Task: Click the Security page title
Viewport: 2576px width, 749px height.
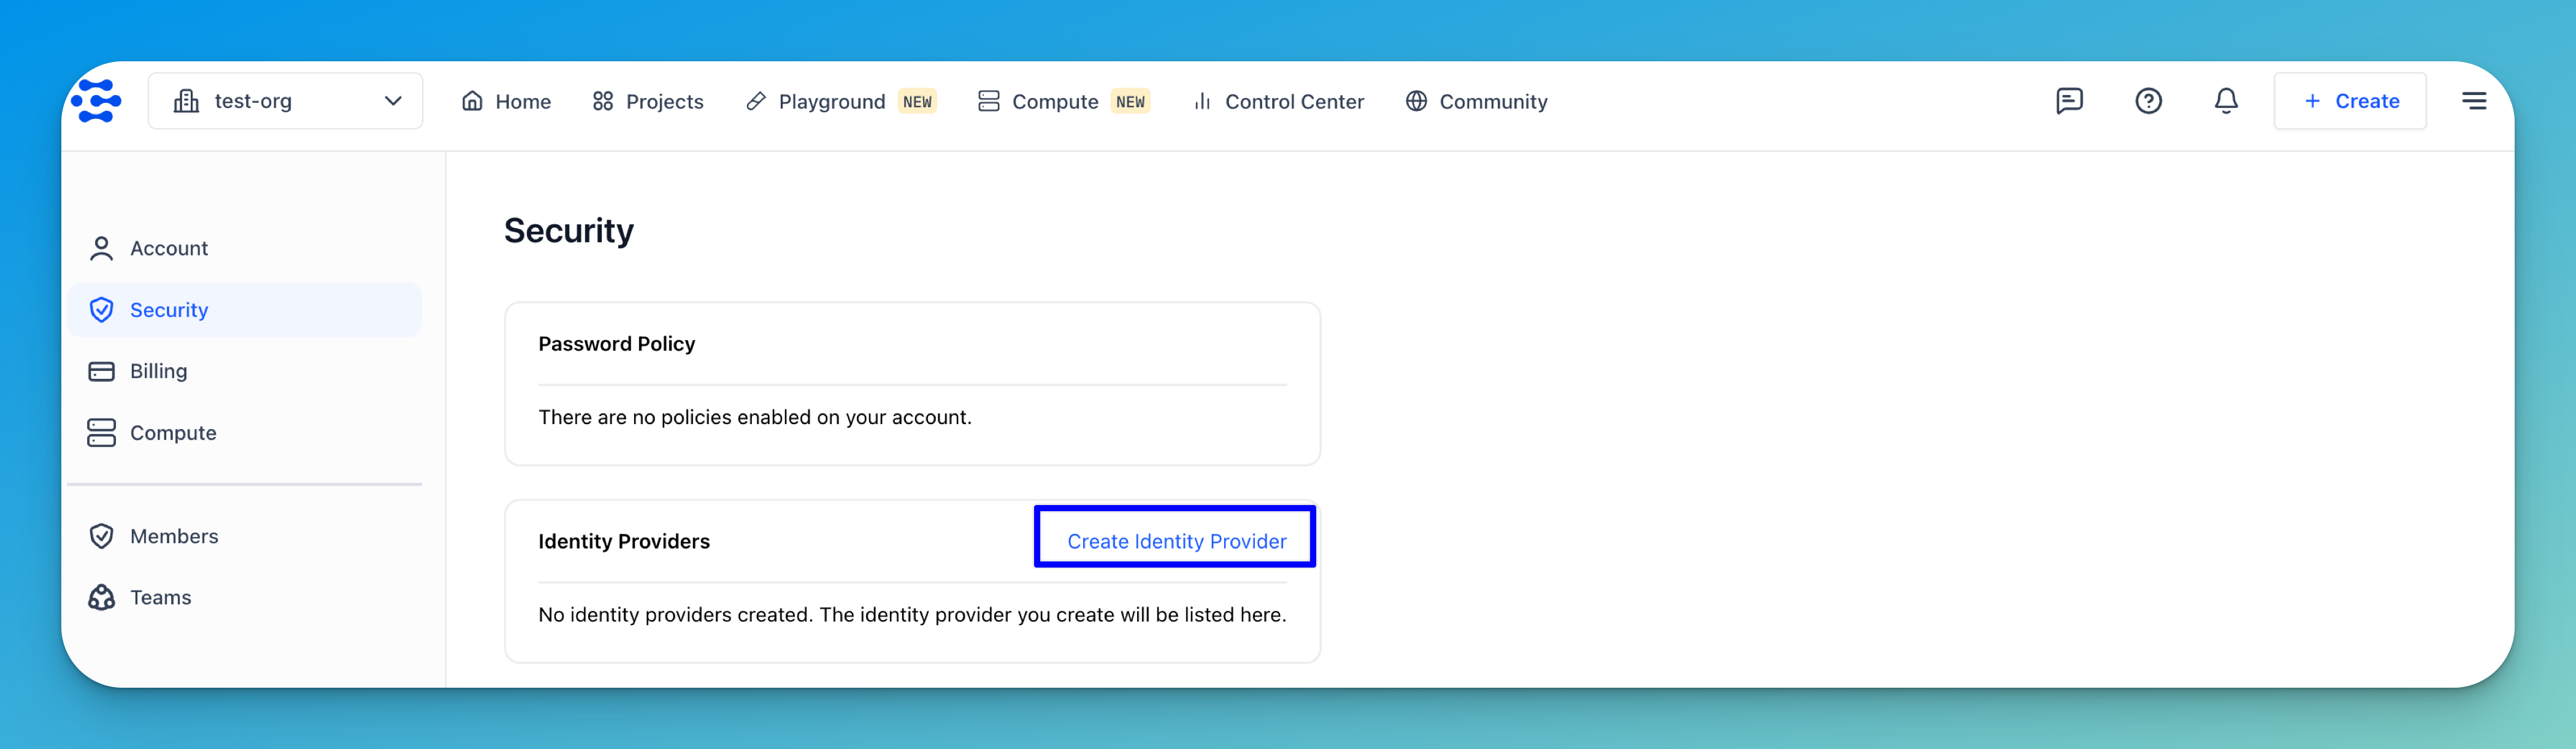Action: pyautogui.click(x=569, y=231)
